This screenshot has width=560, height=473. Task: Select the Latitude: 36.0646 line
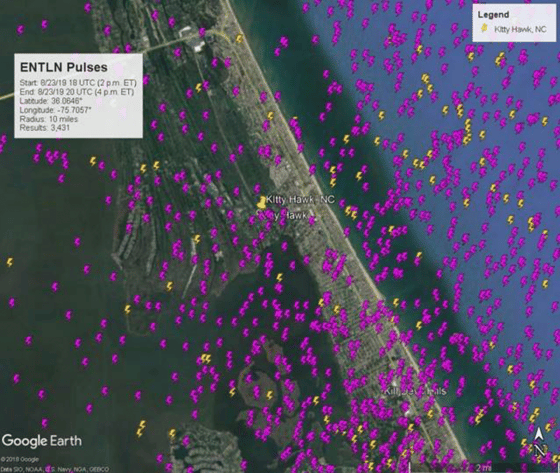51,101
